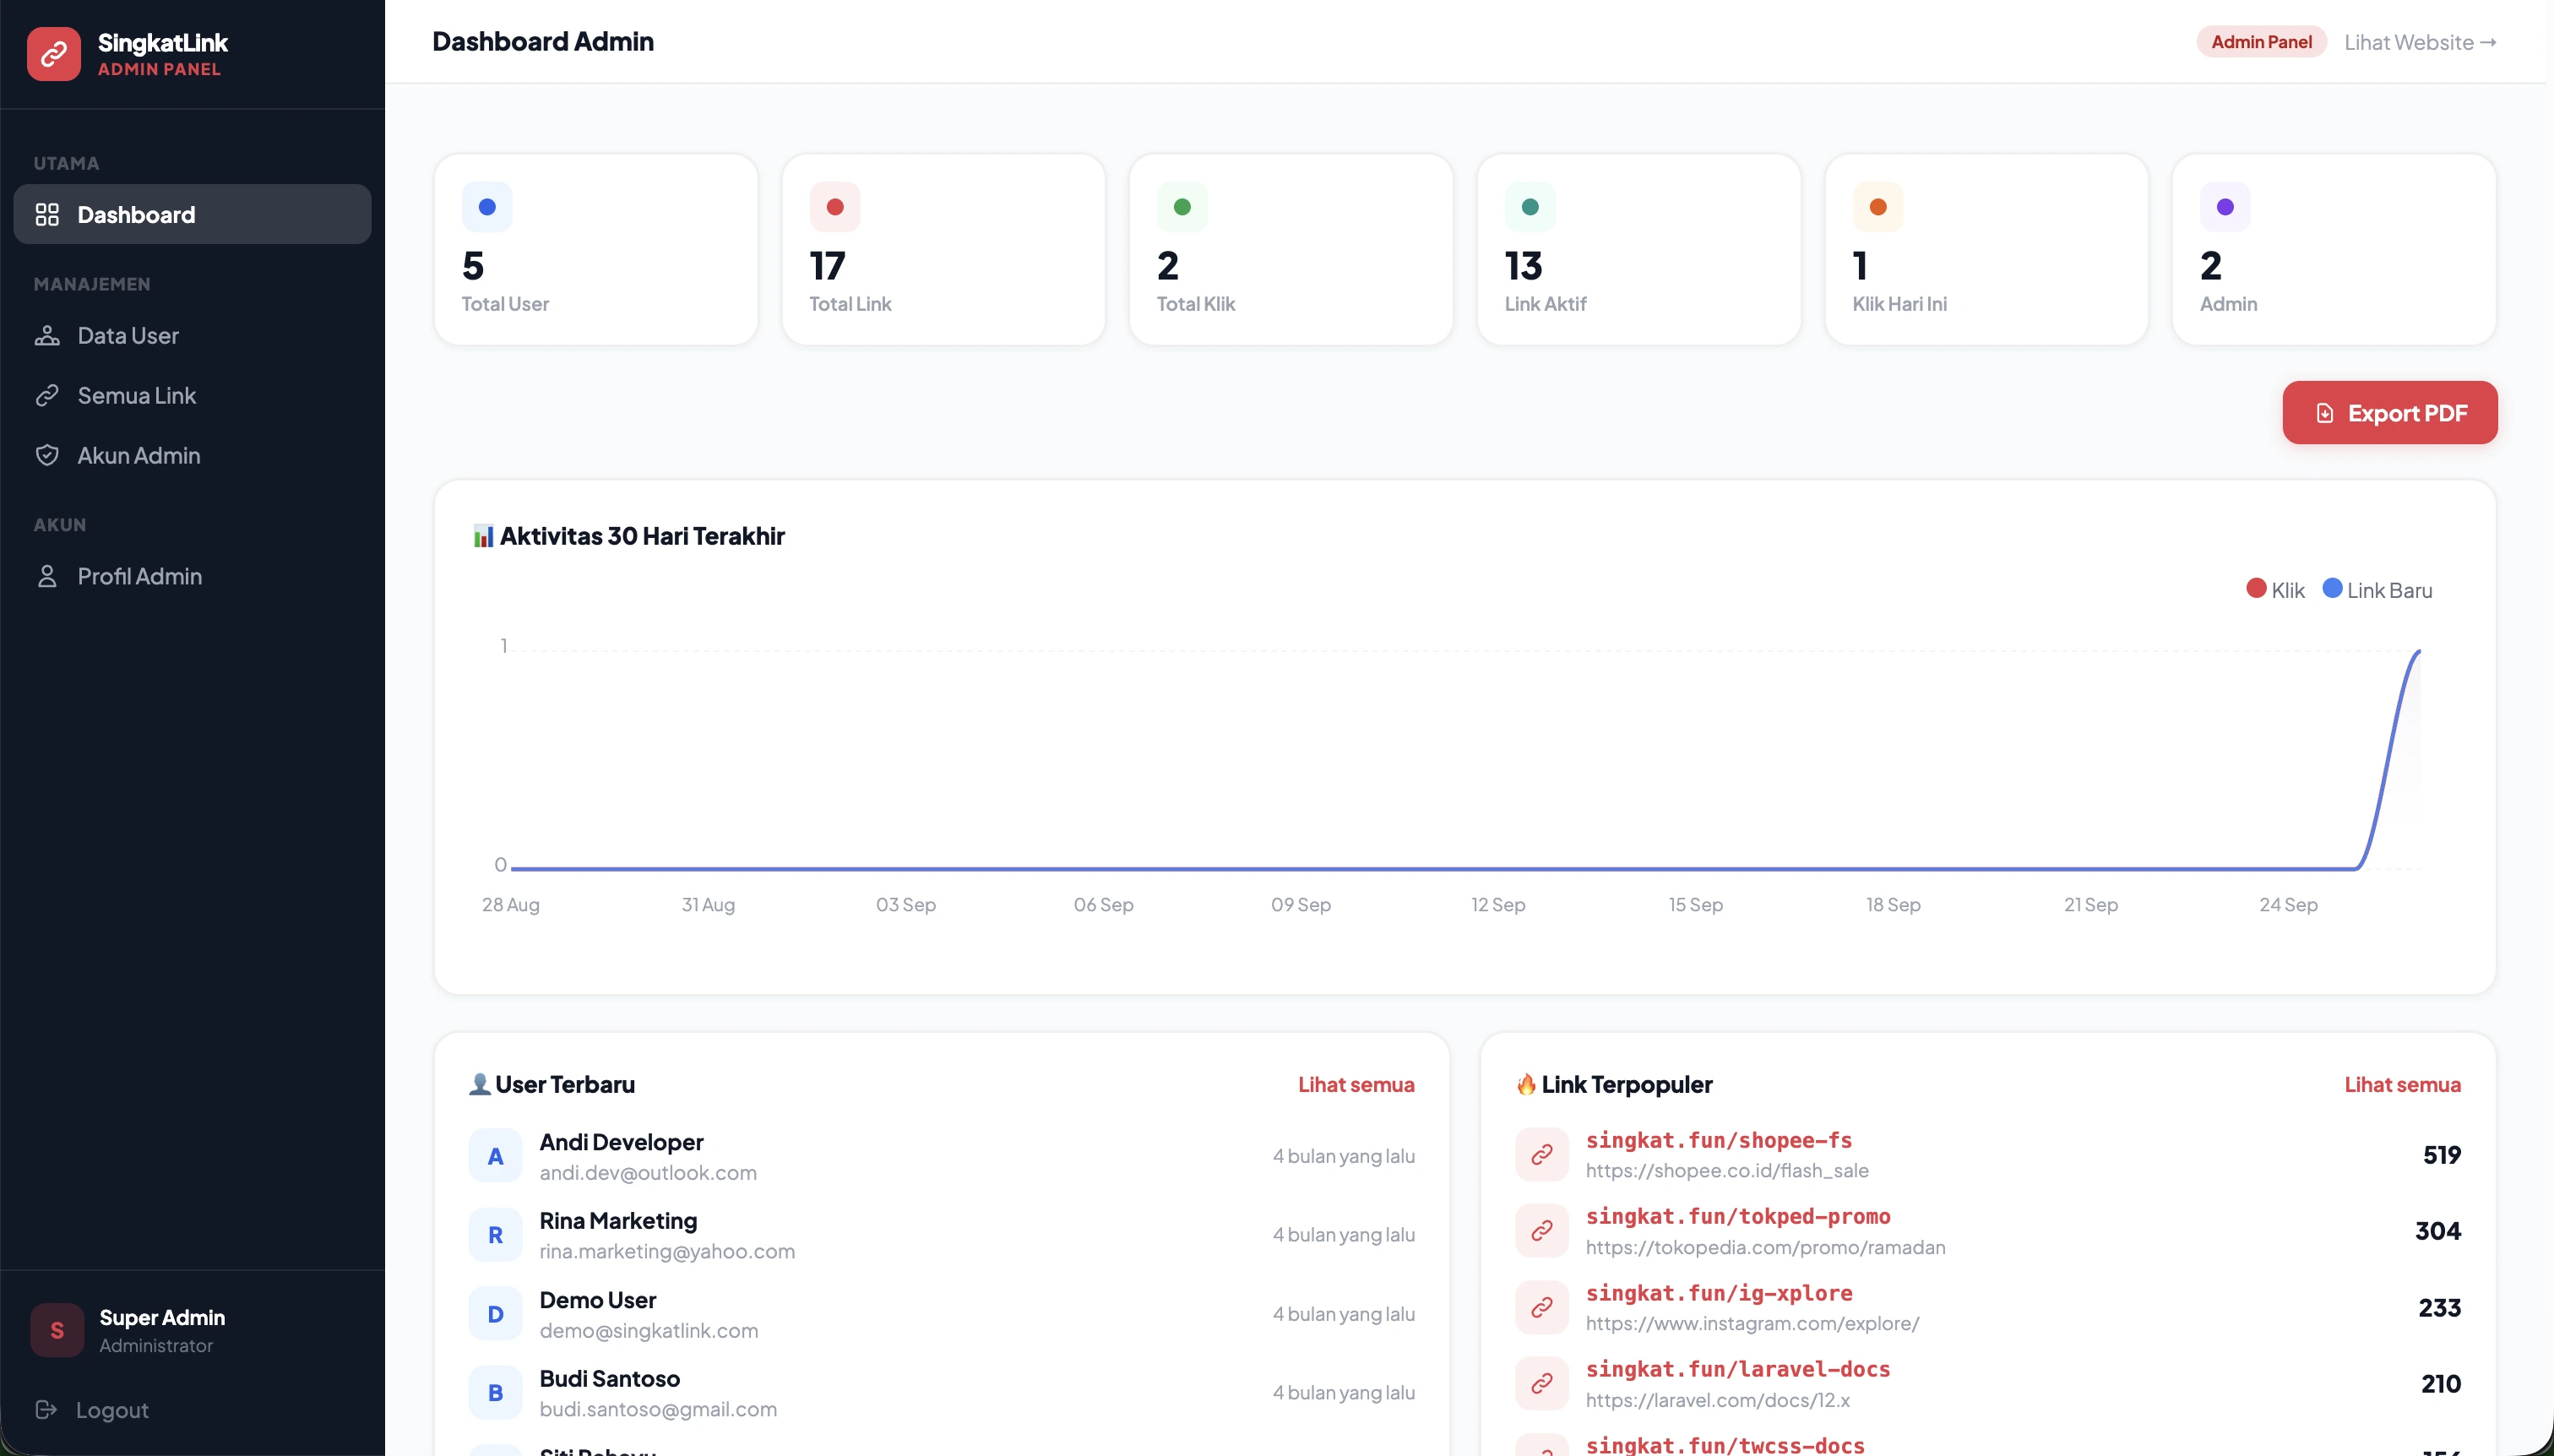The height and width of the screenshot is (1456, 2554).
Task: Click the email andi.dev@outlook.com
Action: [x=648, y=1172]
